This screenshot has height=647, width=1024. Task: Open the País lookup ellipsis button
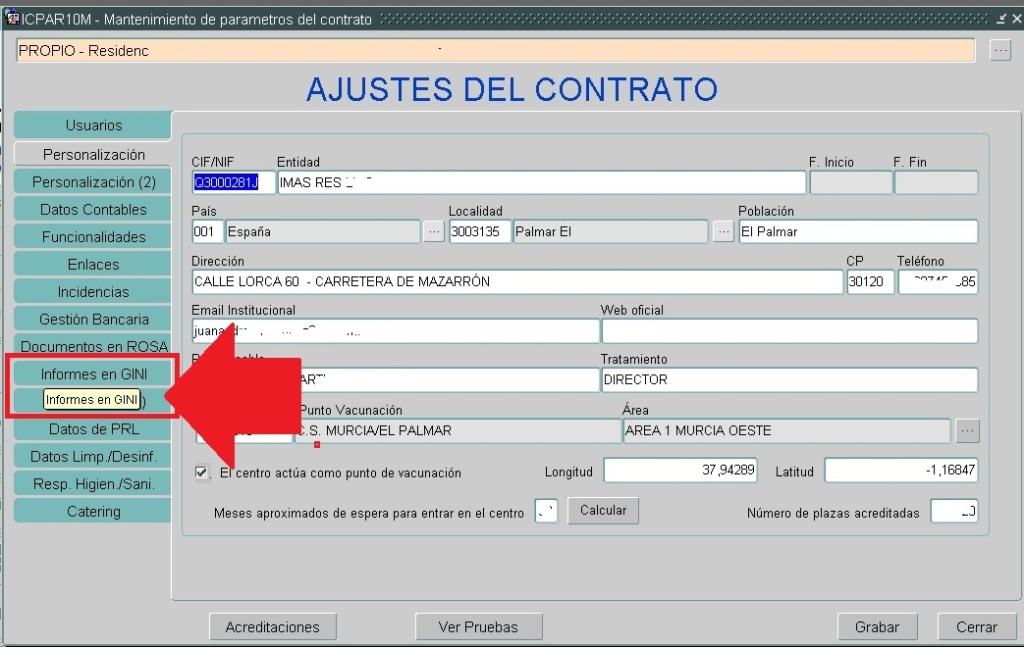[433, 232]
